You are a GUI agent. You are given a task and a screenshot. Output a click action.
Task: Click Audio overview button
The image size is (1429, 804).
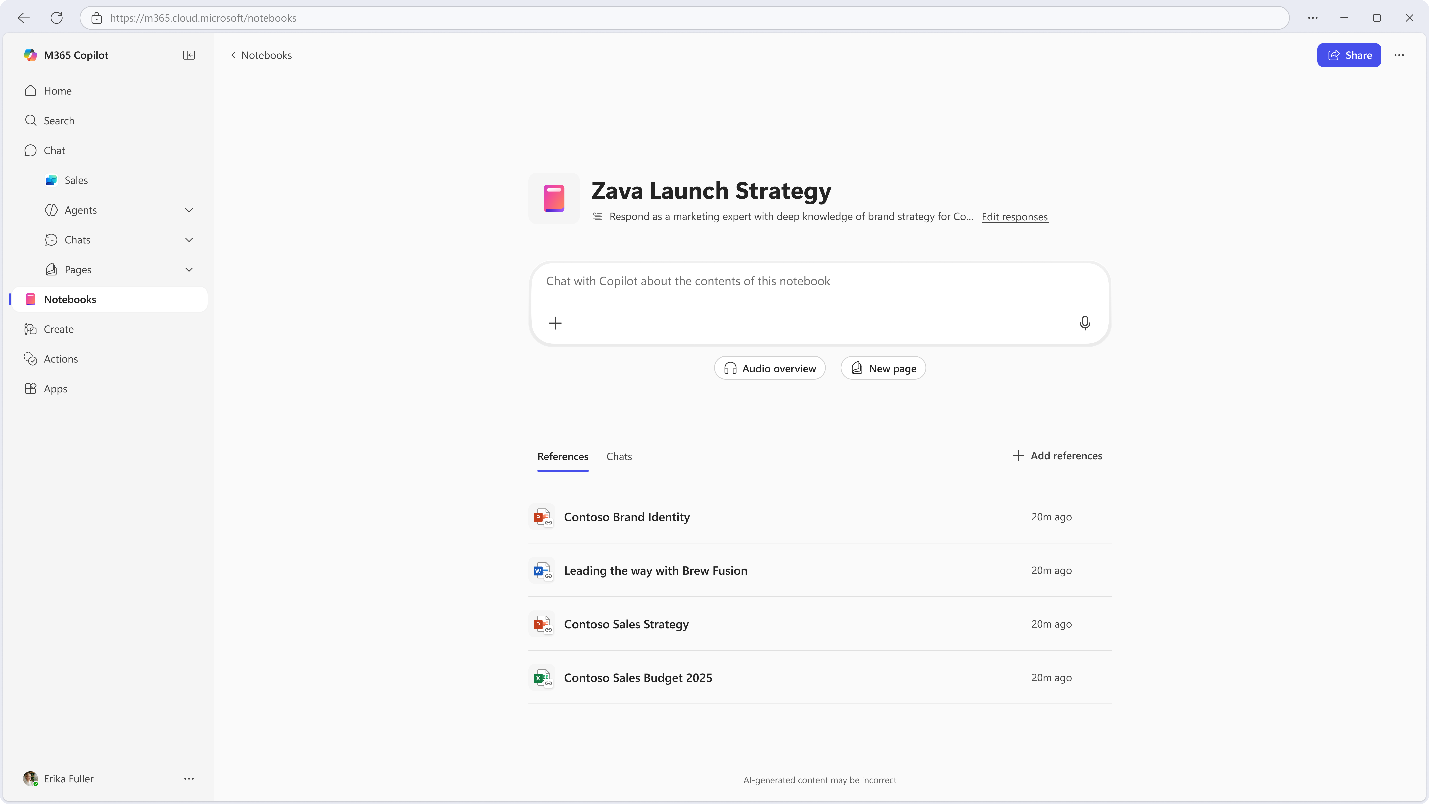click(x=770, y=369)
